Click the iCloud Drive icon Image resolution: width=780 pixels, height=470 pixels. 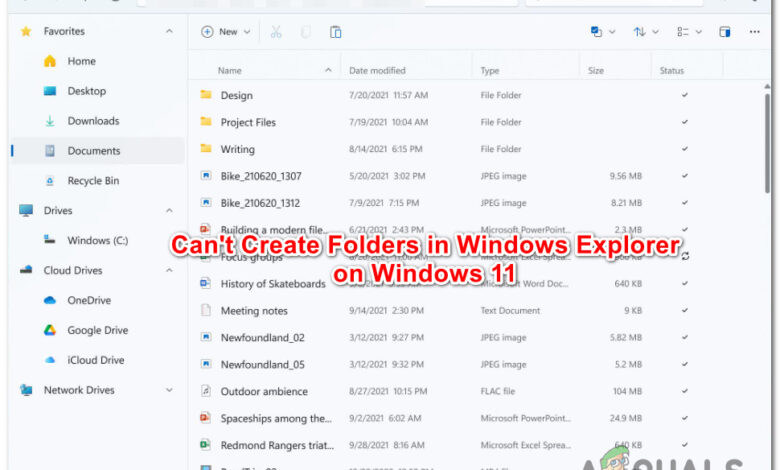[x=50, y=360]
